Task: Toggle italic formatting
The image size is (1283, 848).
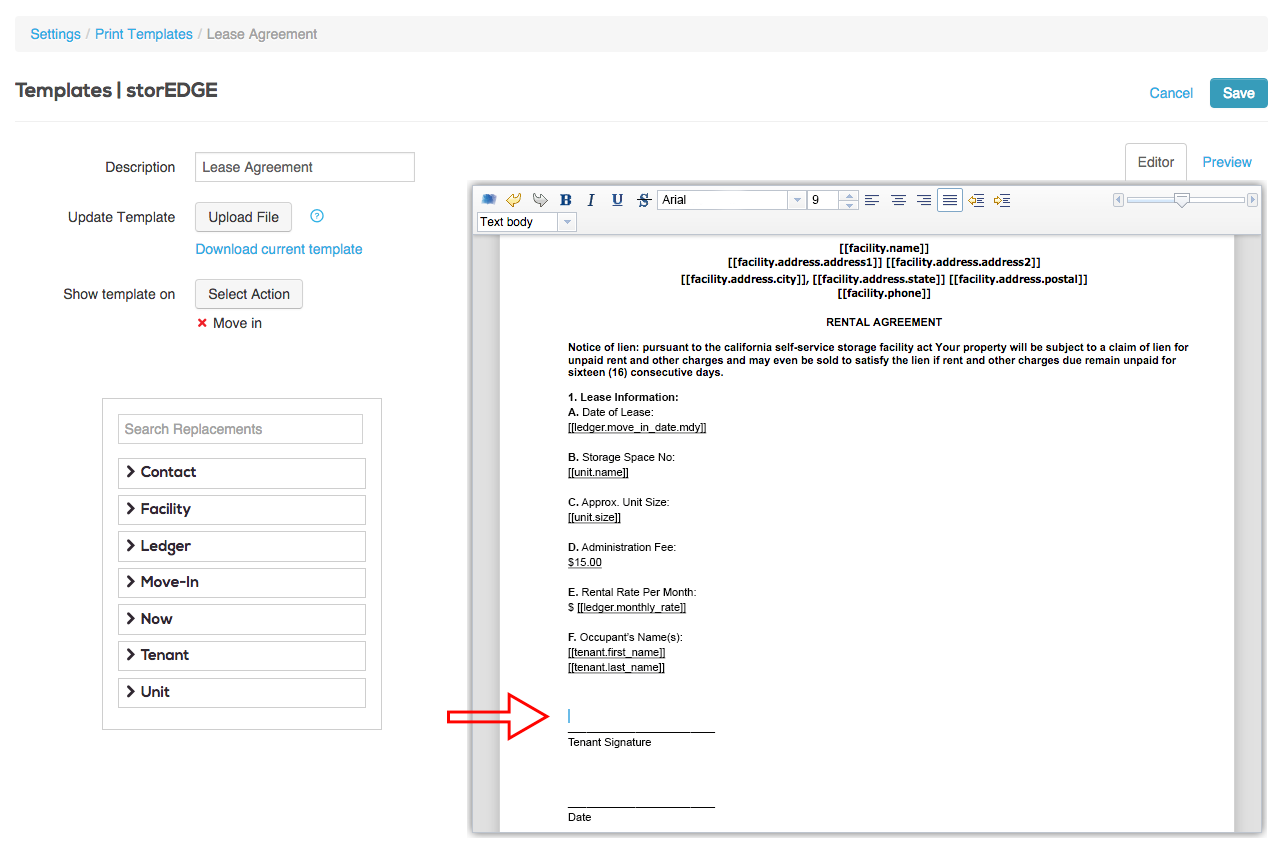Action: coord(591,200)
